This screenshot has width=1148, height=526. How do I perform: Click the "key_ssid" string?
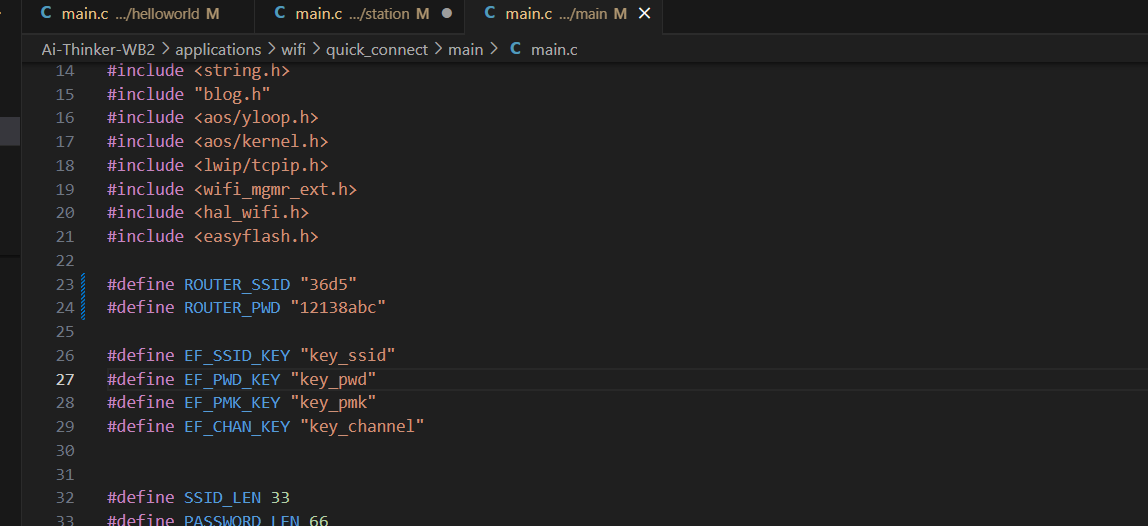pyautogui.click(x=348, y=355)
